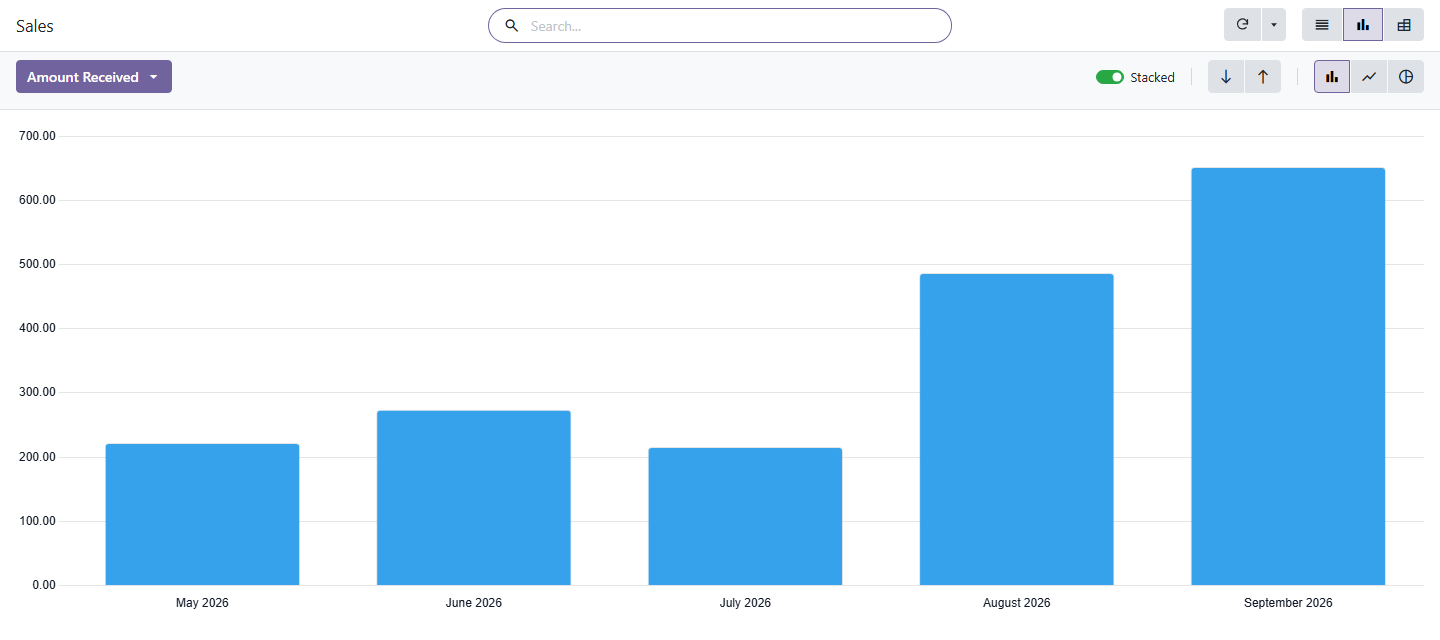Click the Sales page title
Image resolution: width=1440 pixels, height=640 pixels.
click(35, 26)
